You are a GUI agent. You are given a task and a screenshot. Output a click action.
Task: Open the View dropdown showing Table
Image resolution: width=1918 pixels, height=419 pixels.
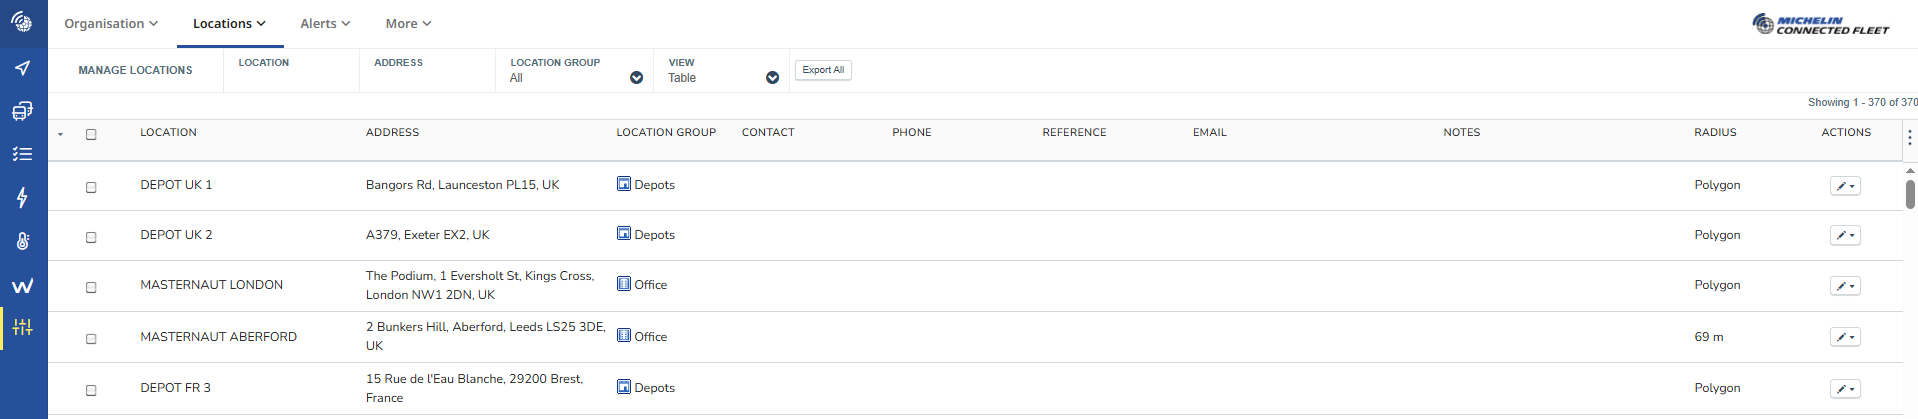[772, 78]
